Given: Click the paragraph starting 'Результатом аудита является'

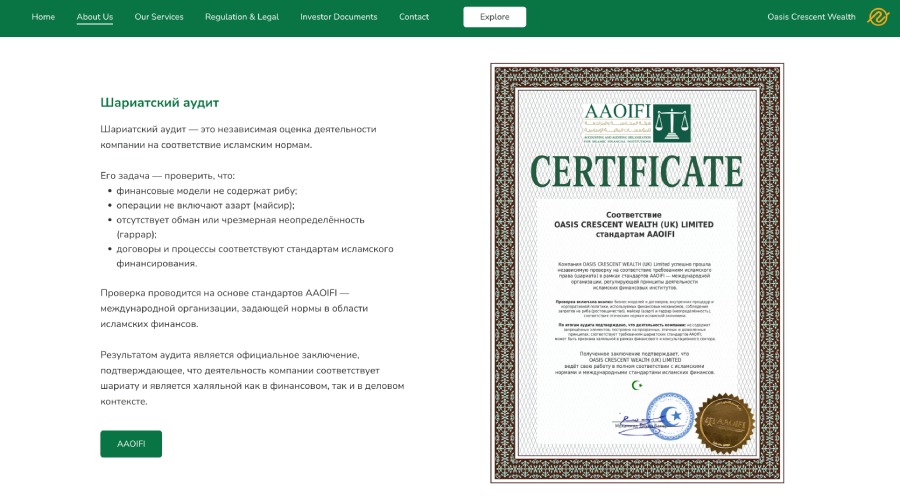Looking at the screenshot, I should tap(252, 378).
